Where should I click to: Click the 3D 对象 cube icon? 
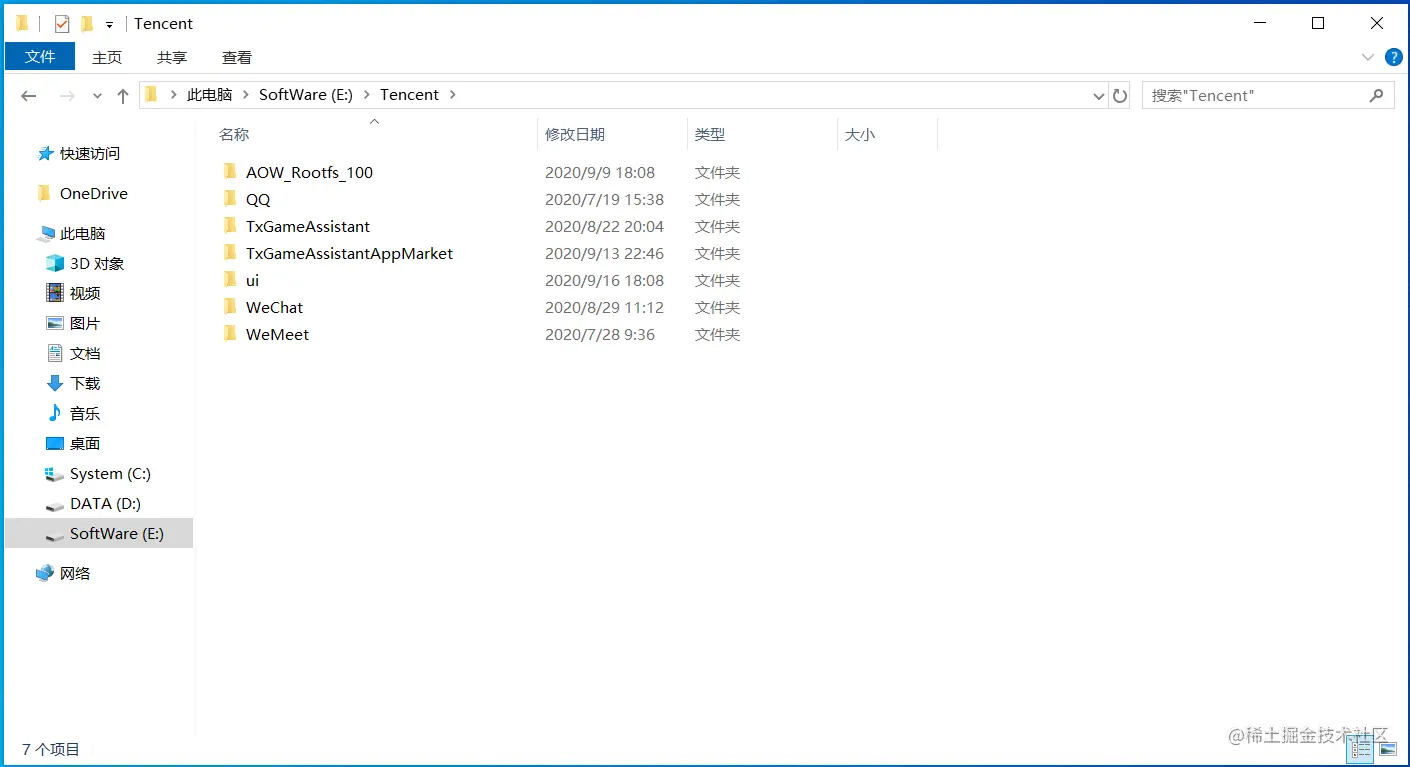click(x=55, y=263)
